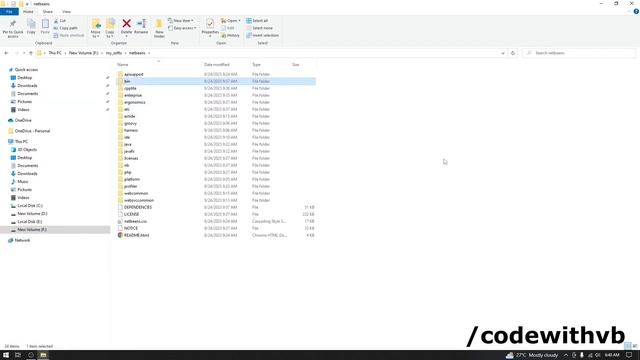Select Music under This PC
The image size is (640, 360).
22,182
